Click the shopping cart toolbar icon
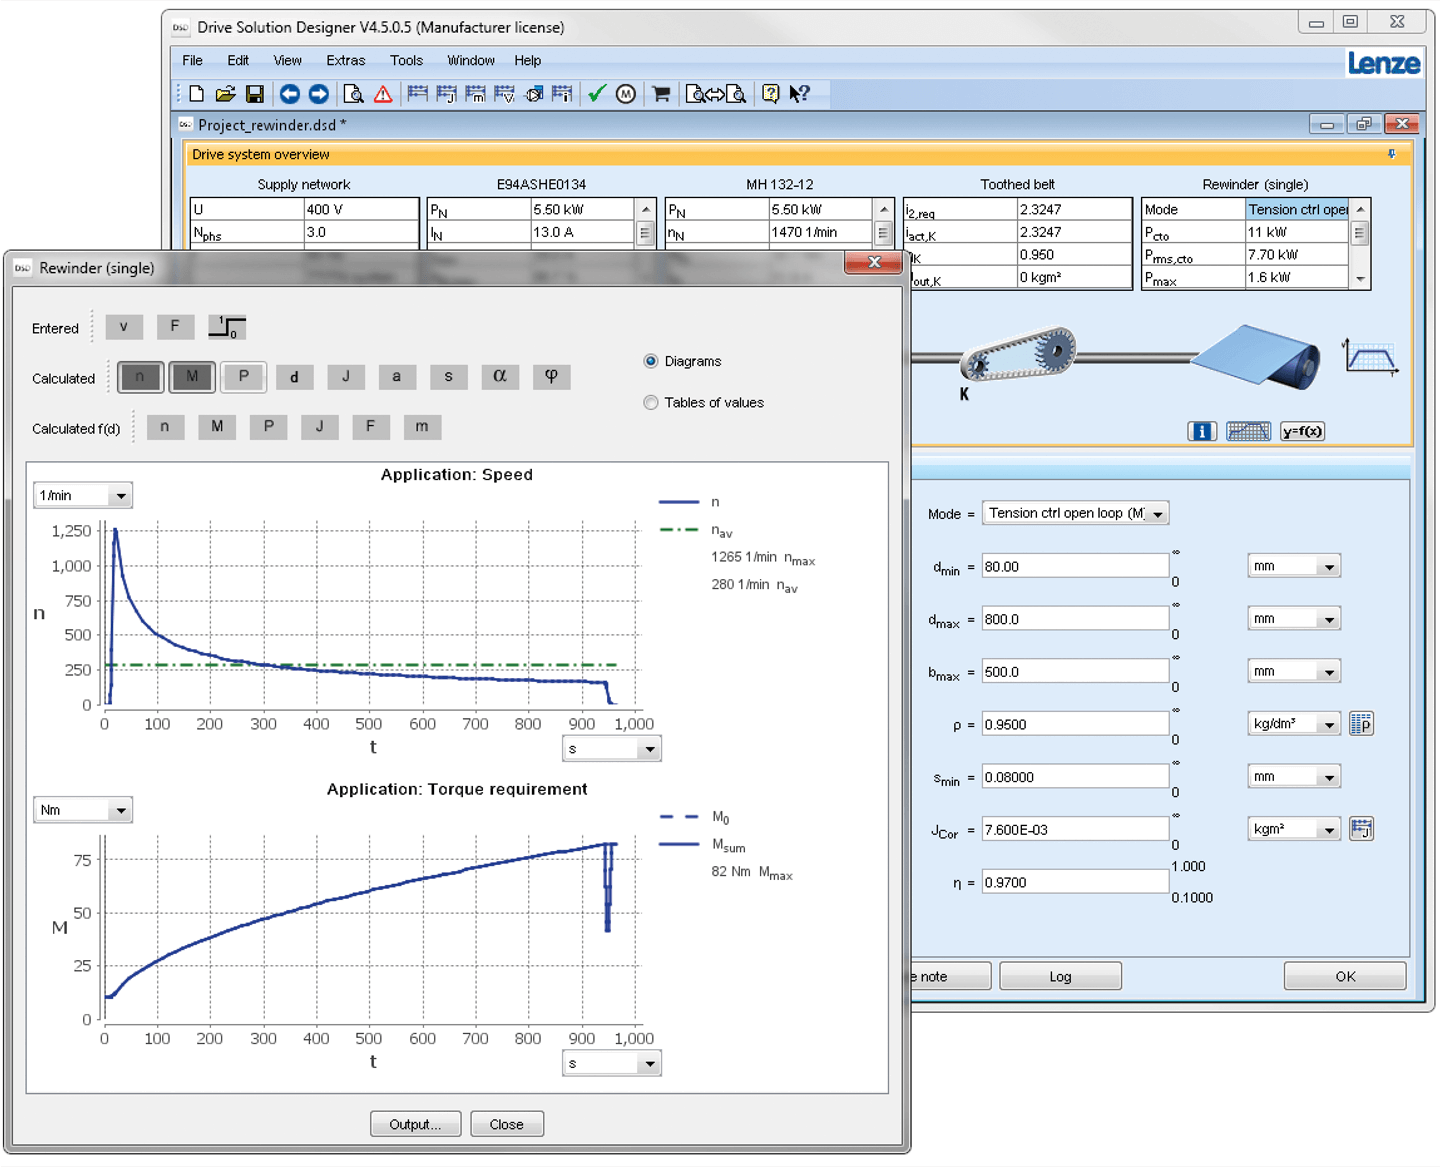This screenshot has height=1167, width=1440. 661,94
